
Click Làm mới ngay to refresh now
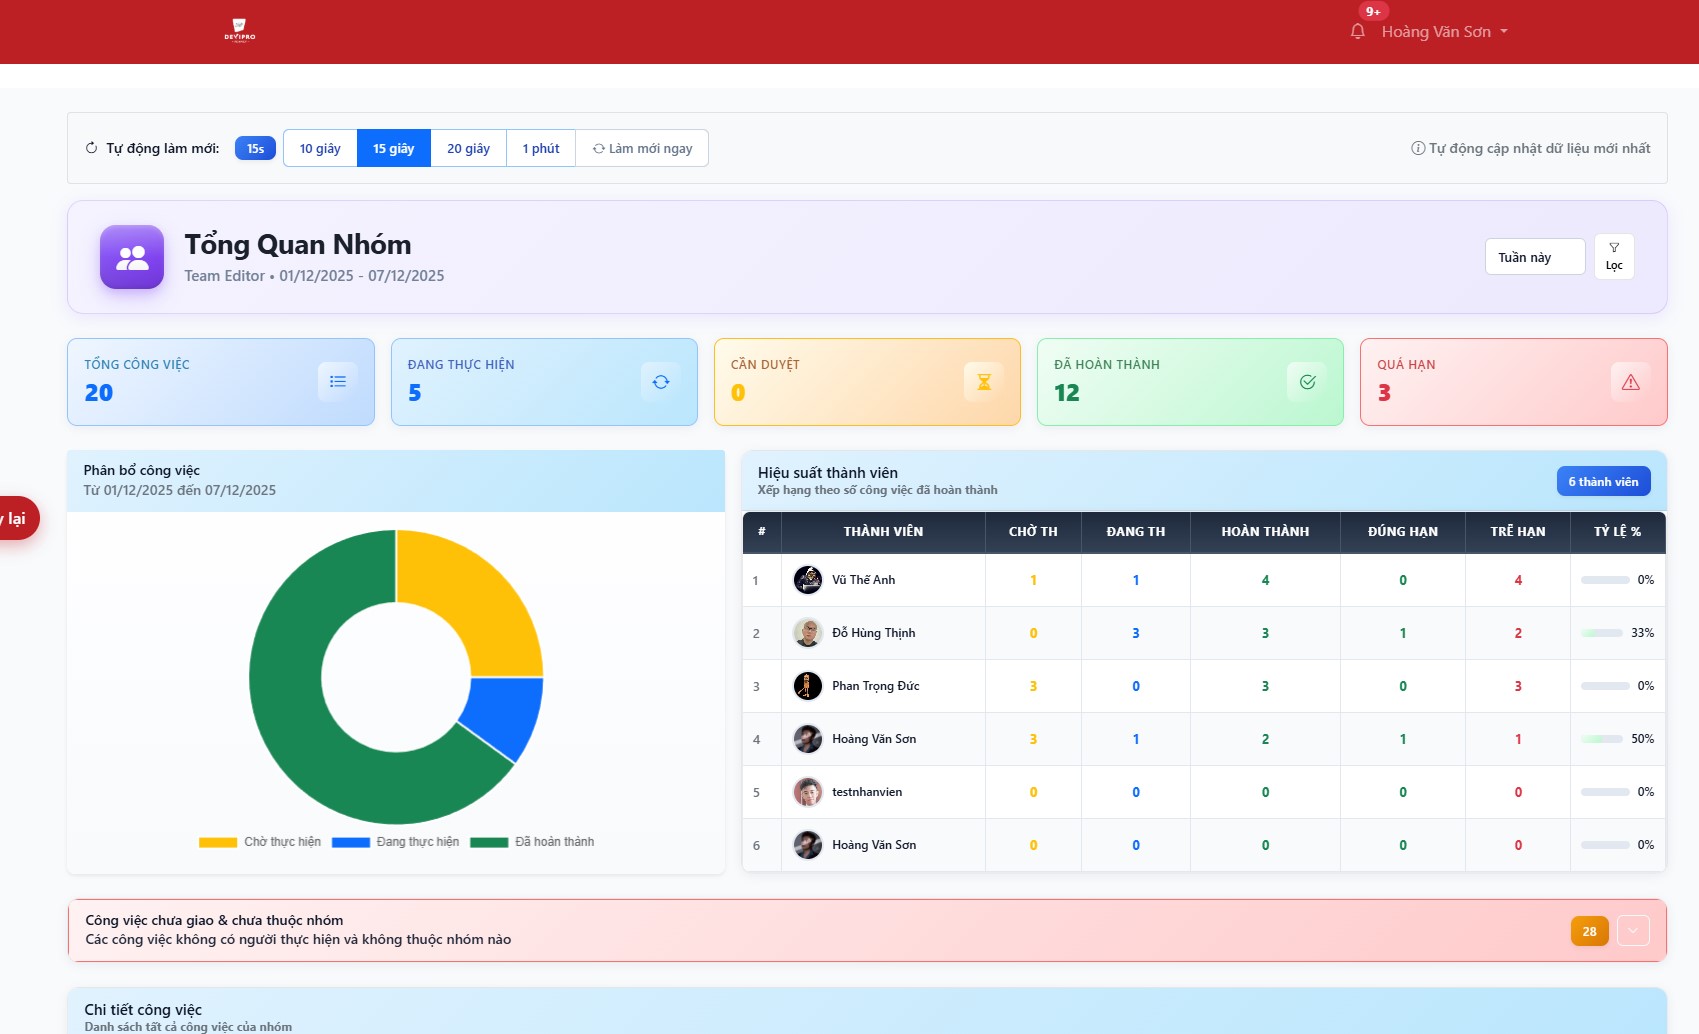point(641,147)
